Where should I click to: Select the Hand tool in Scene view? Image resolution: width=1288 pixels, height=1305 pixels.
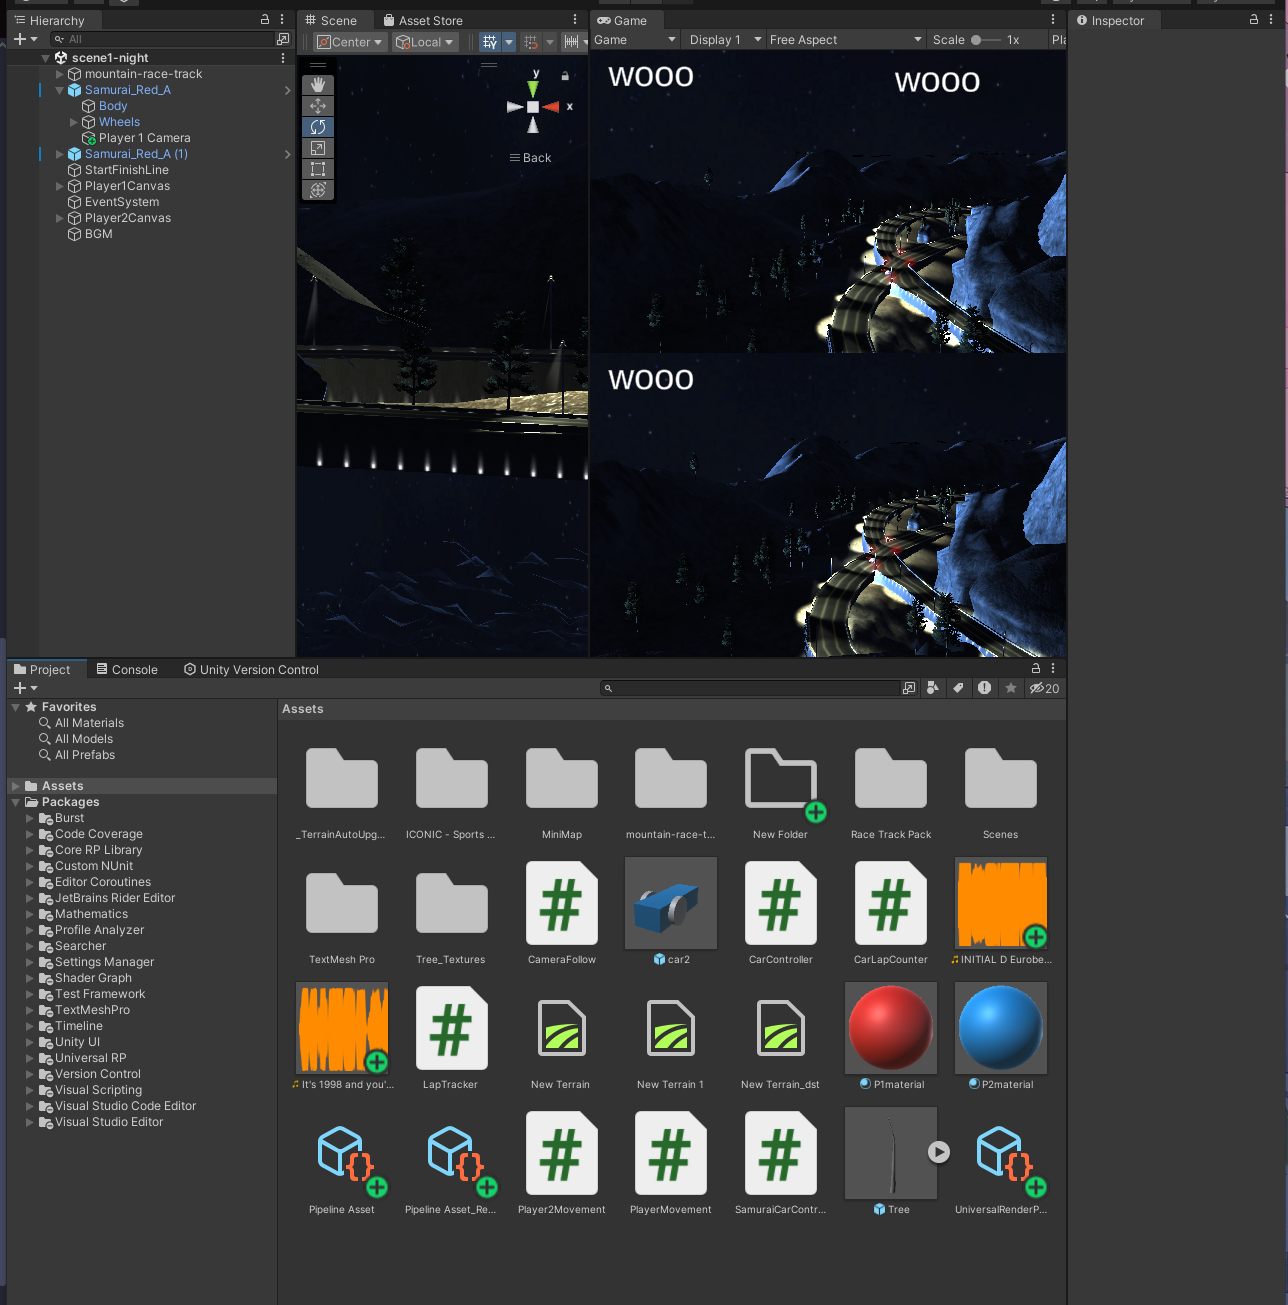click(x=318, y=85)
